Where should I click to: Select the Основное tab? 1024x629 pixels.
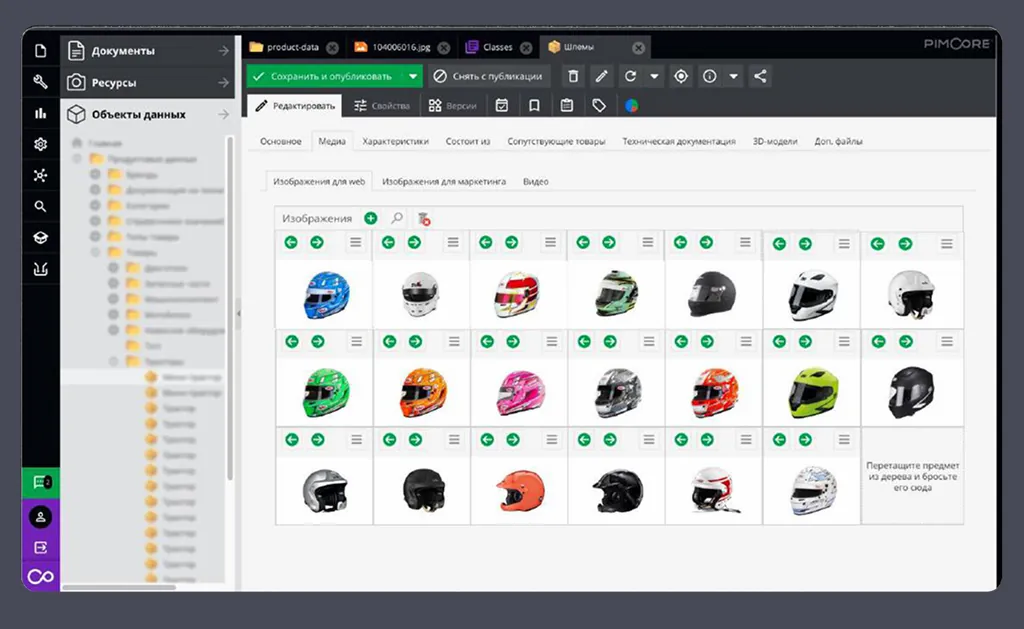pyautogui.click(x=281, y=141)
